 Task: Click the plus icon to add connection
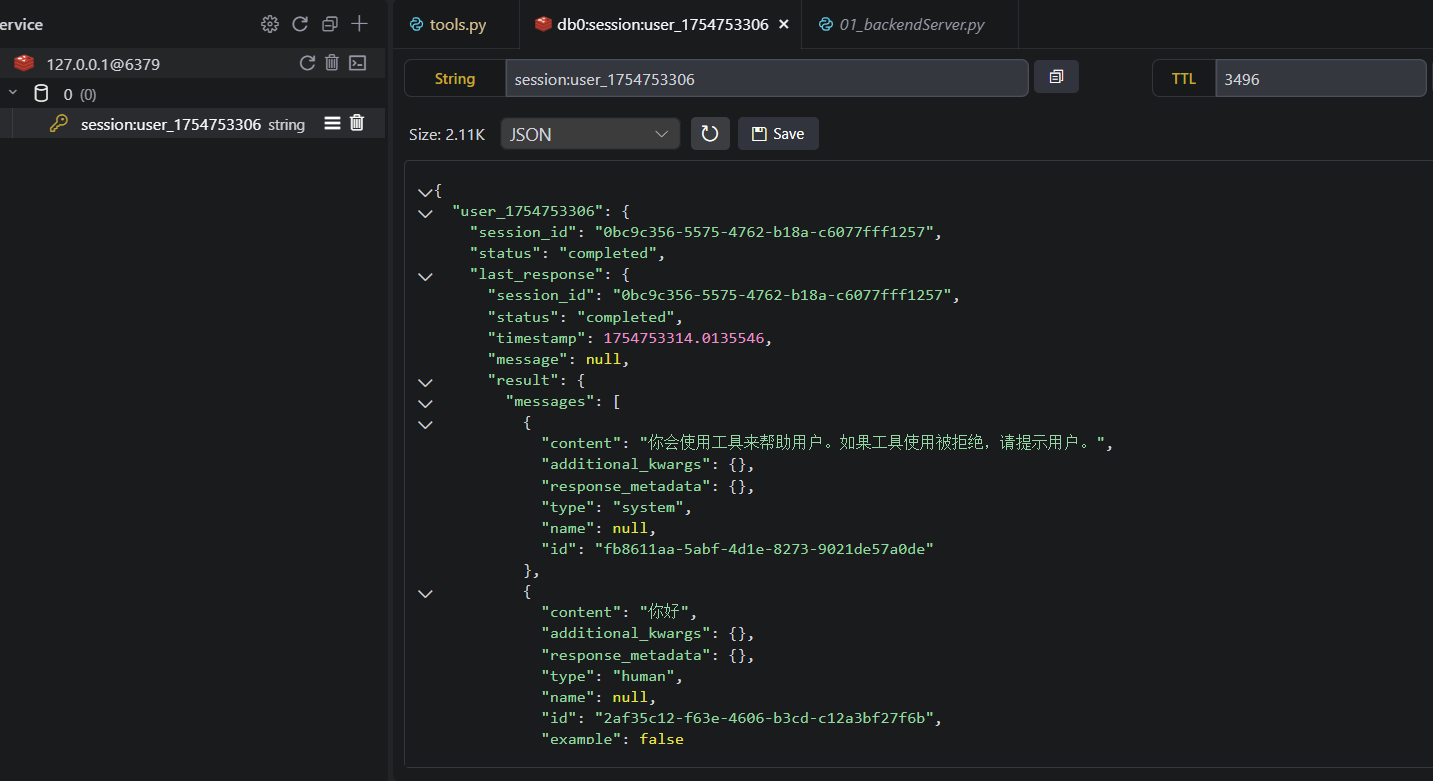point(359,24)
